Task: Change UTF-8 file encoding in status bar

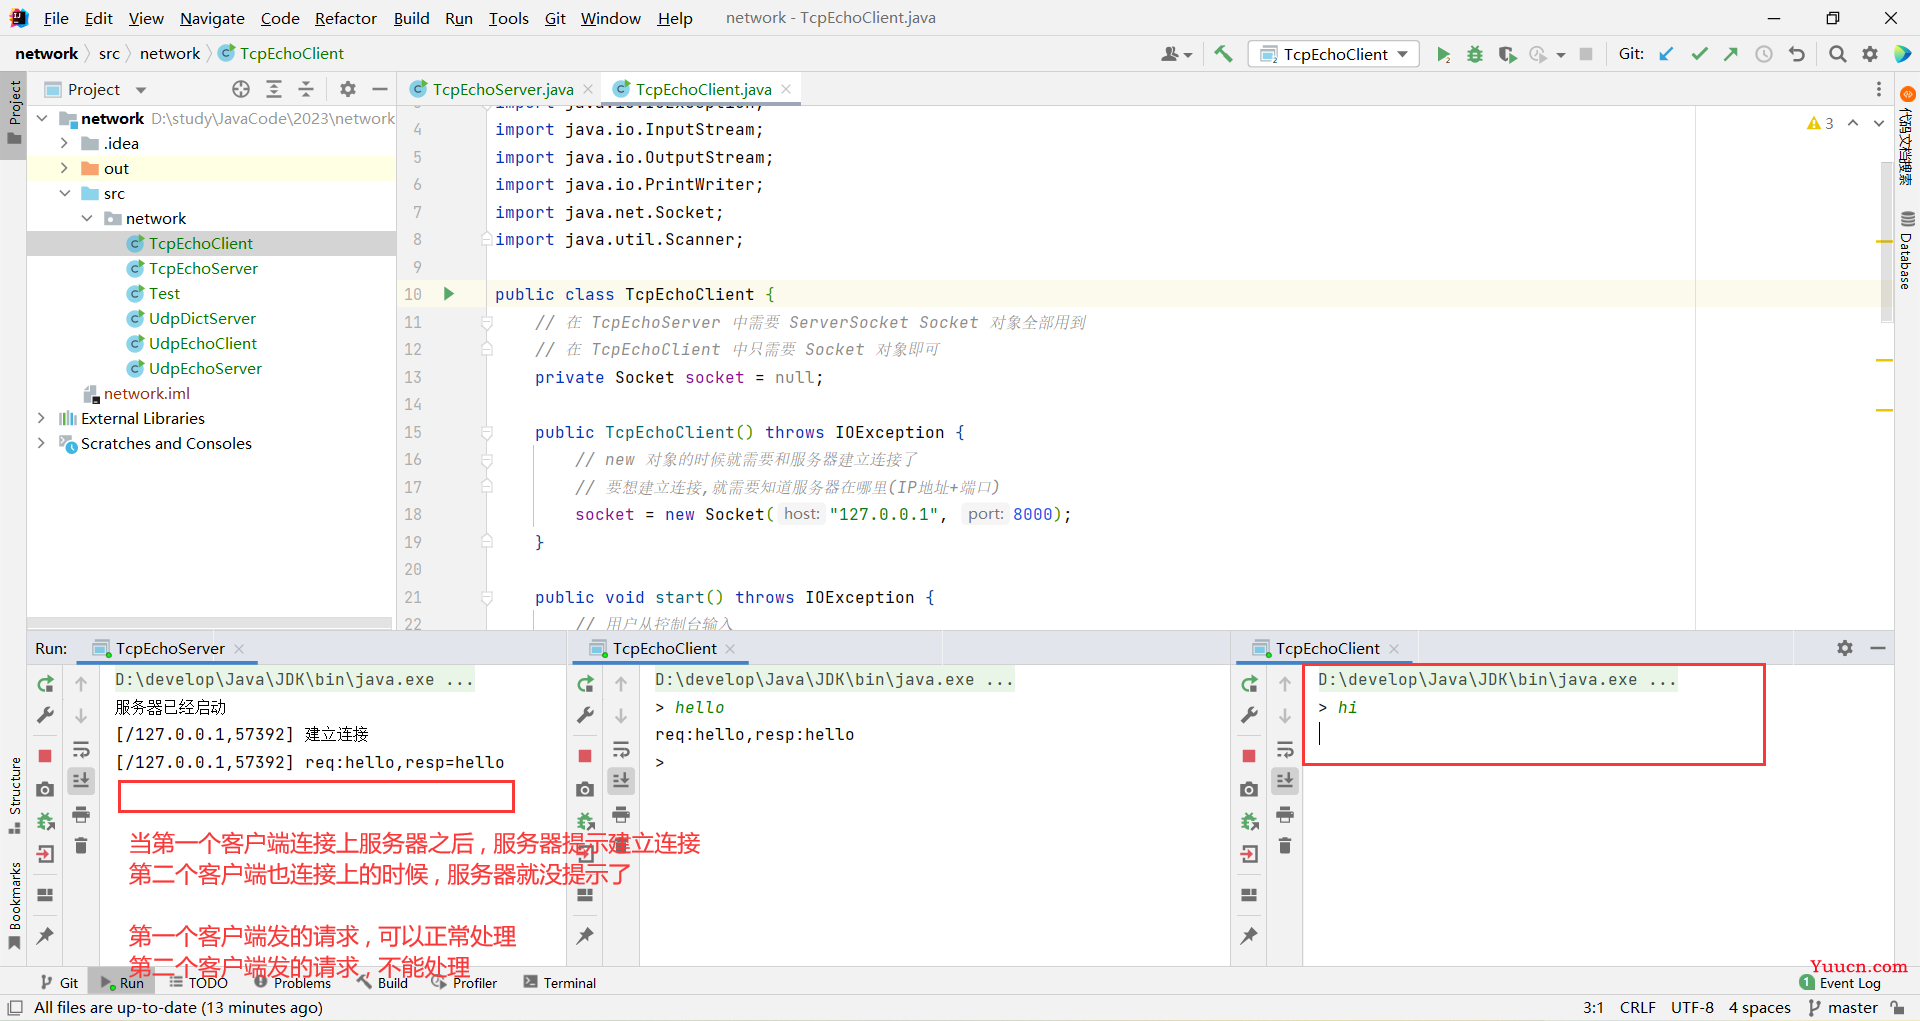Action: (1692, 1007)
